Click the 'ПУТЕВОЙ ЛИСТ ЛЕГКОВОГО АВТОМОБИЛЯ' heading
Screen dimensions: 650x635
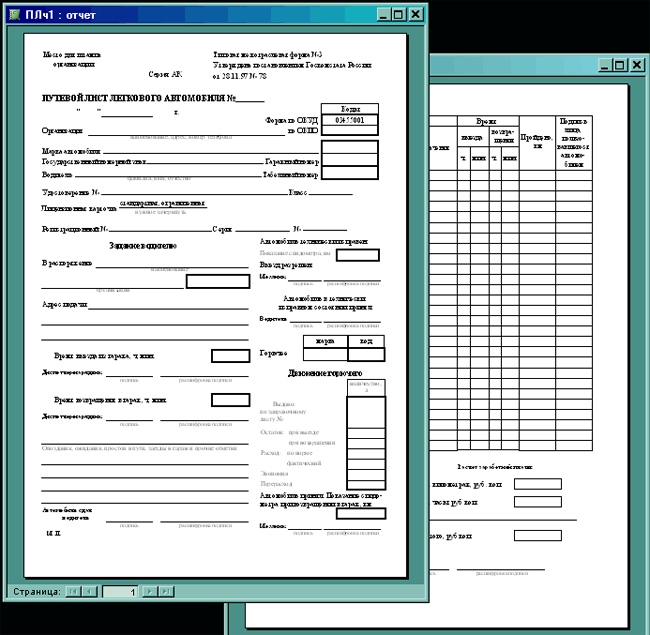[x=134, y=98]
